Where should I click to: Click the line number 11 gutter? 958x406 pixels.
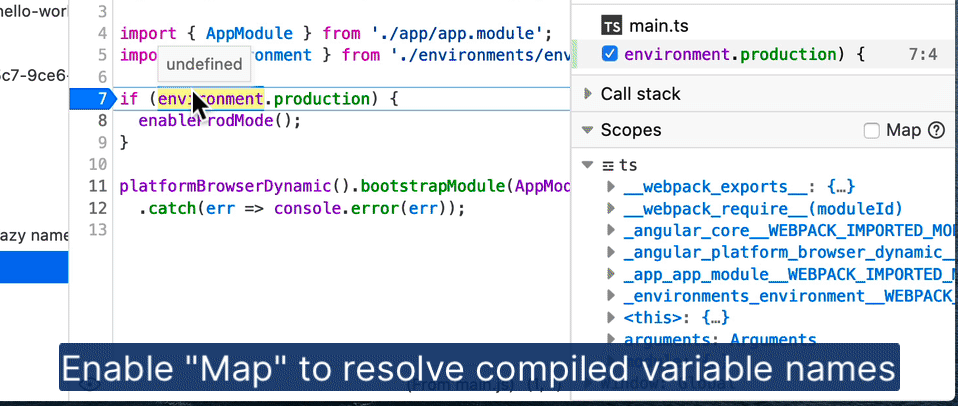[98, 186]
